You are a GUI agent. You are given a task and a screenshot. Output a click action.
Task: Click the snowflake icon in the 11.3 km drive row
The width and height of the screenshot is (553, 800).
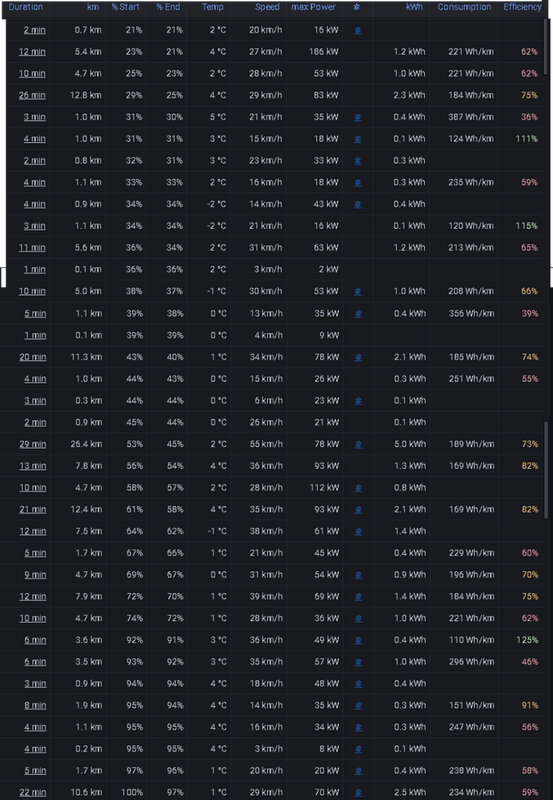(x=358, y=357)
